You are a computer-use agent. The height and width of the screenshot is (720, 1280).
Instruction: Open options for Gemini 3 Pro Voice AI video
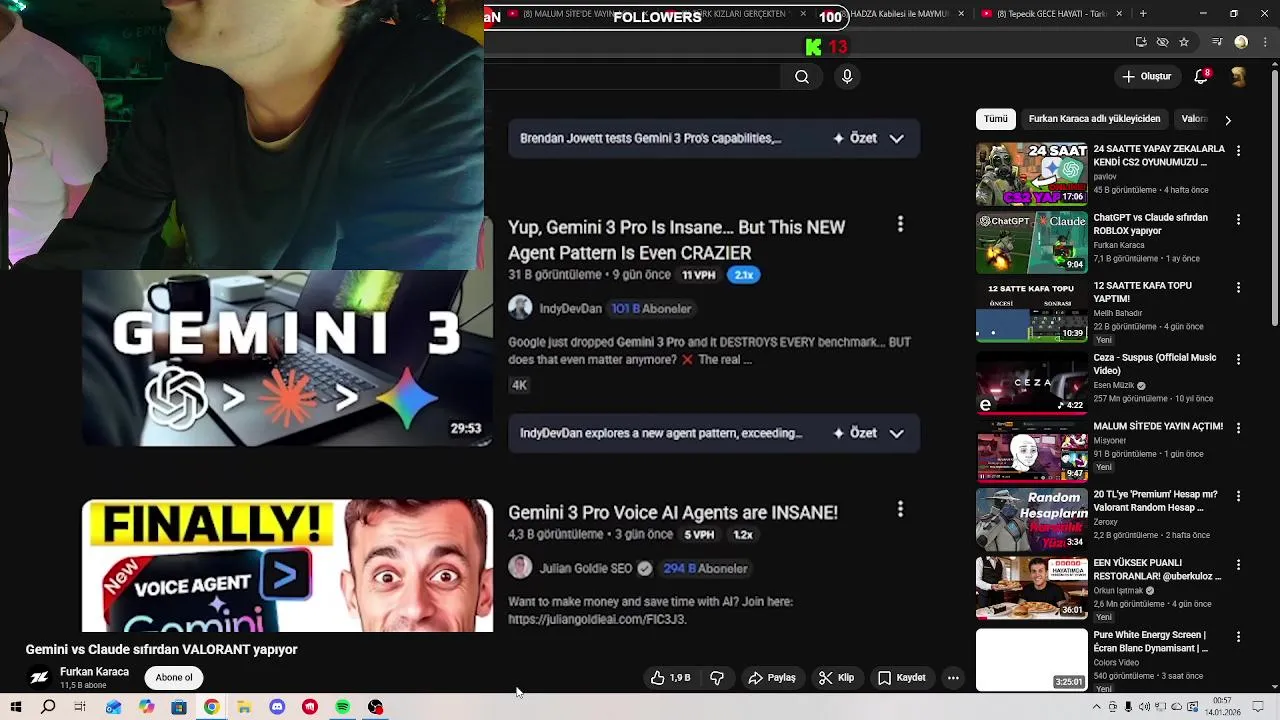(x=900, y=510)
